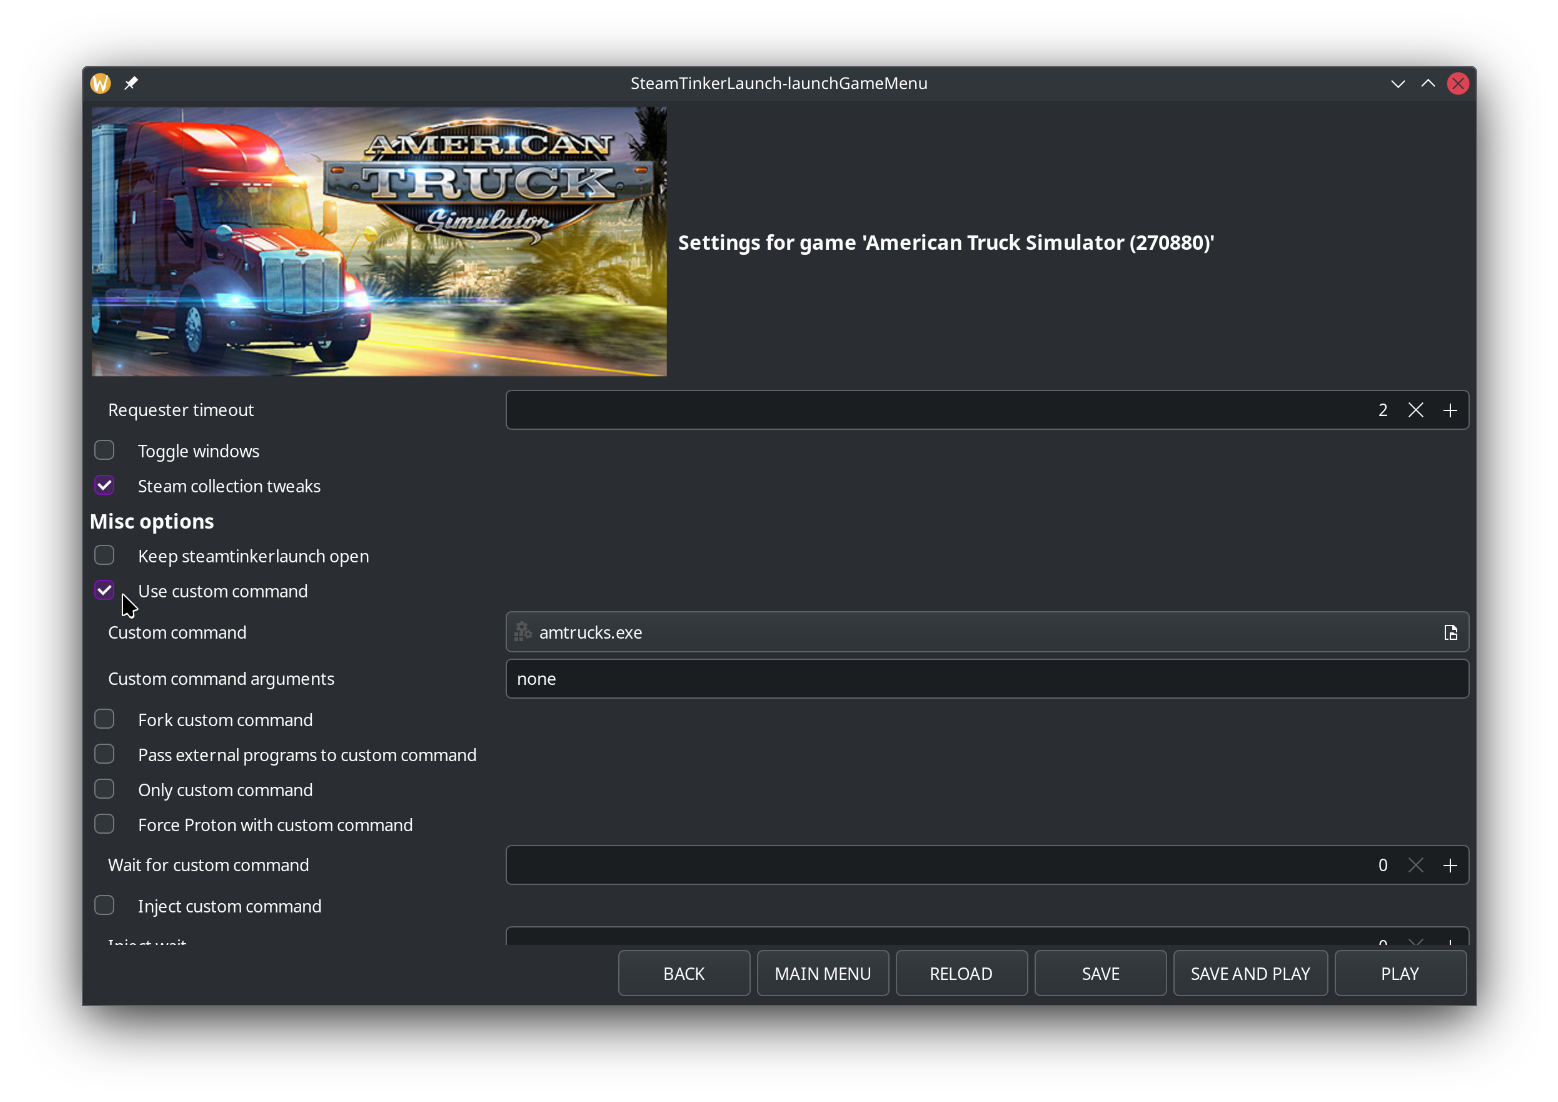Viewport: 1558px width, 1102px height.
Task: Click the settings title for American Truck Simulator
Action: click(x=946, y=243)
